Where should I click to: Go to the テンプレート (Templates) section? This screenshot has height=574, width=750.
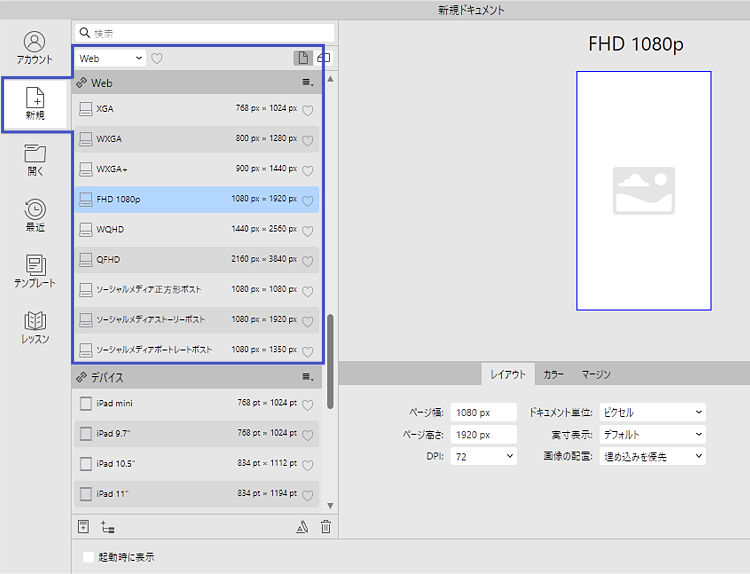[35, 271]
